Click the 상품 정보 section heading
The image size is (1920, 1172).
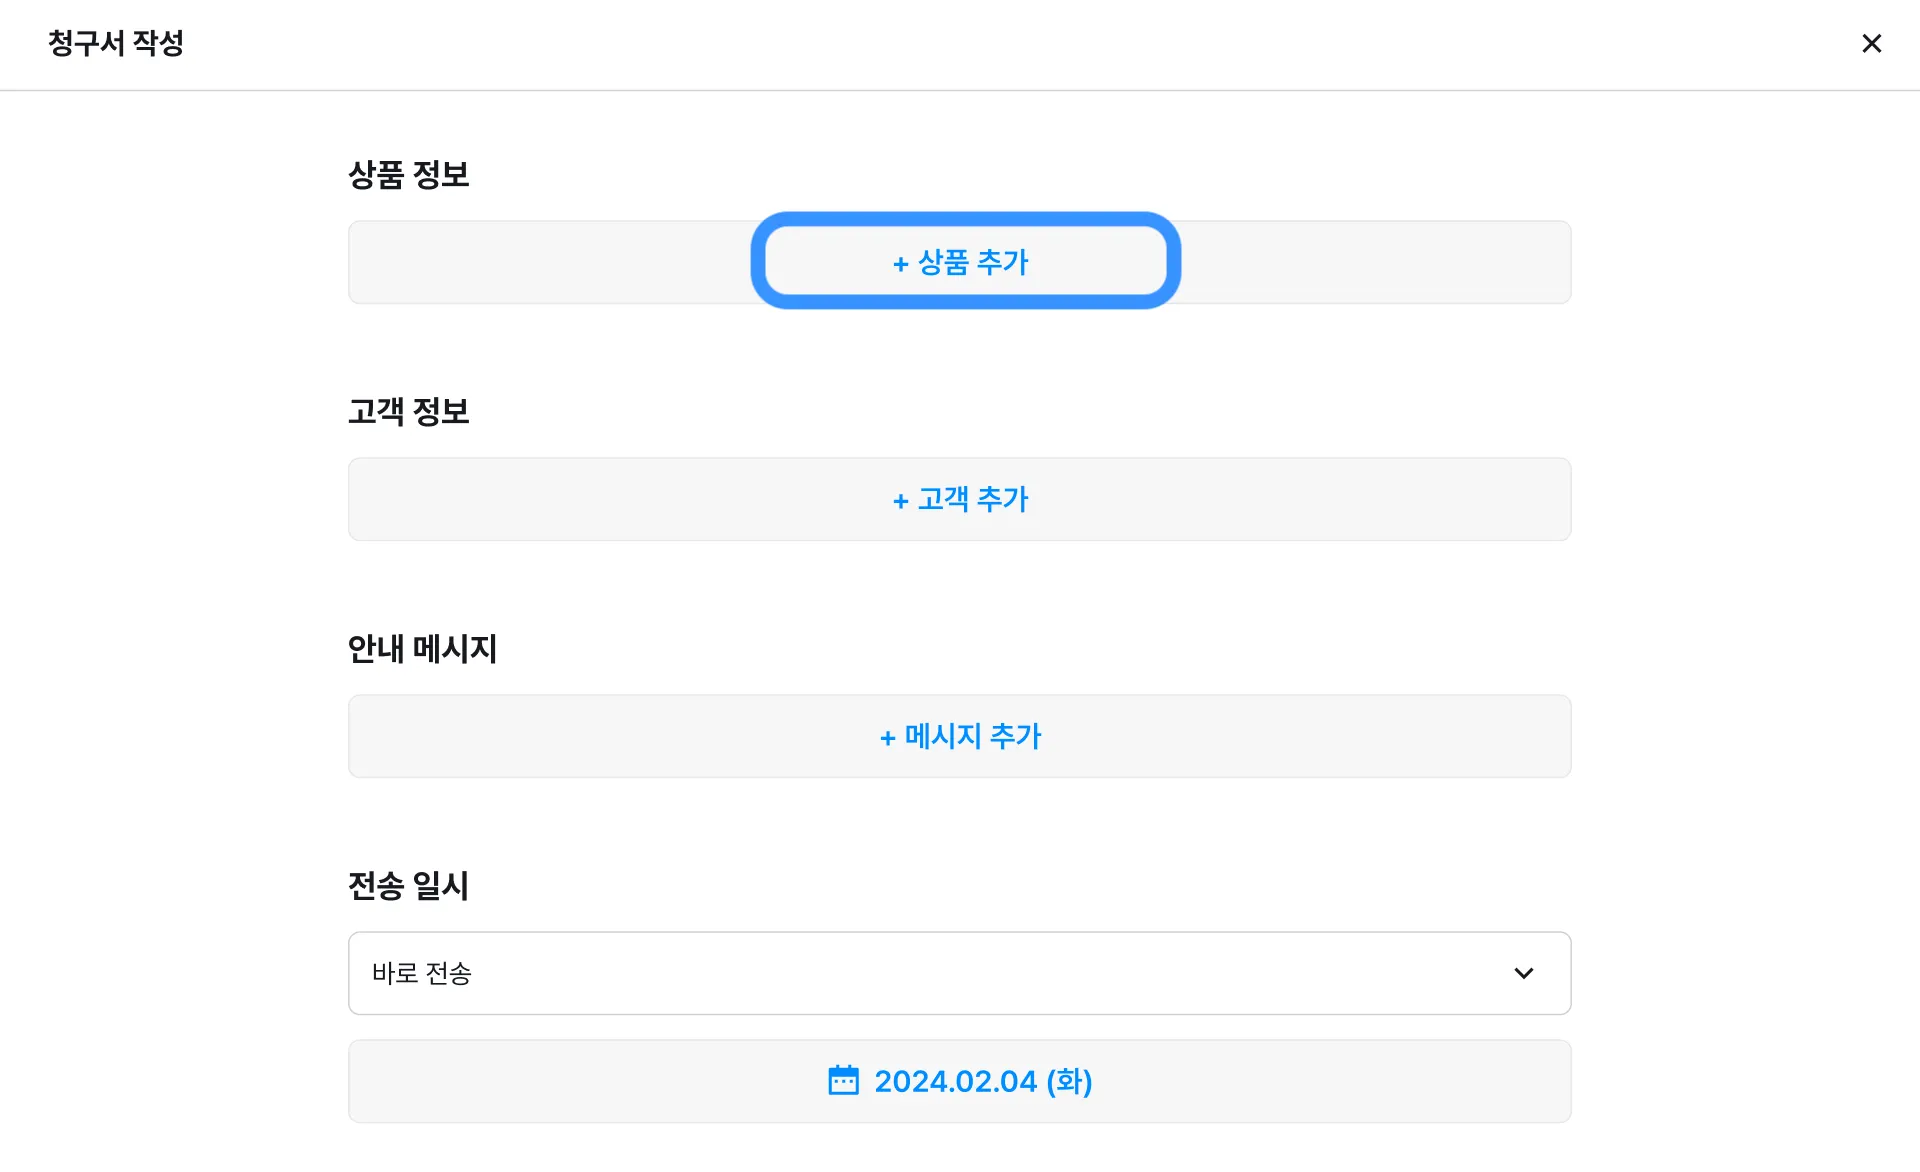point(408,175)
